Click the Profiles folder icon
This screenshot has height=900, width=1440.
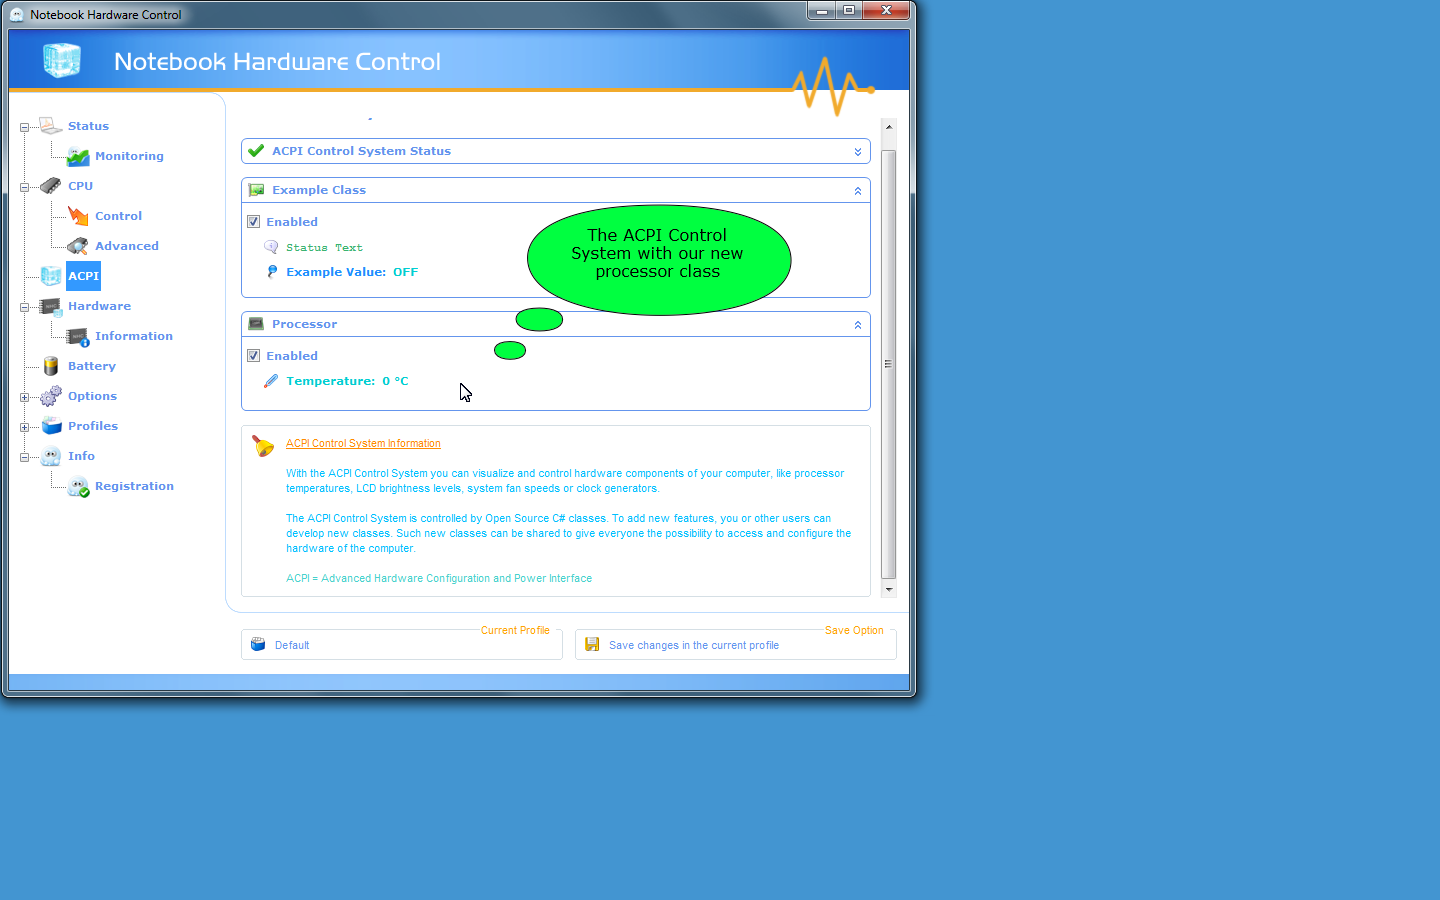pyautogui.click(x=51, y=426)
